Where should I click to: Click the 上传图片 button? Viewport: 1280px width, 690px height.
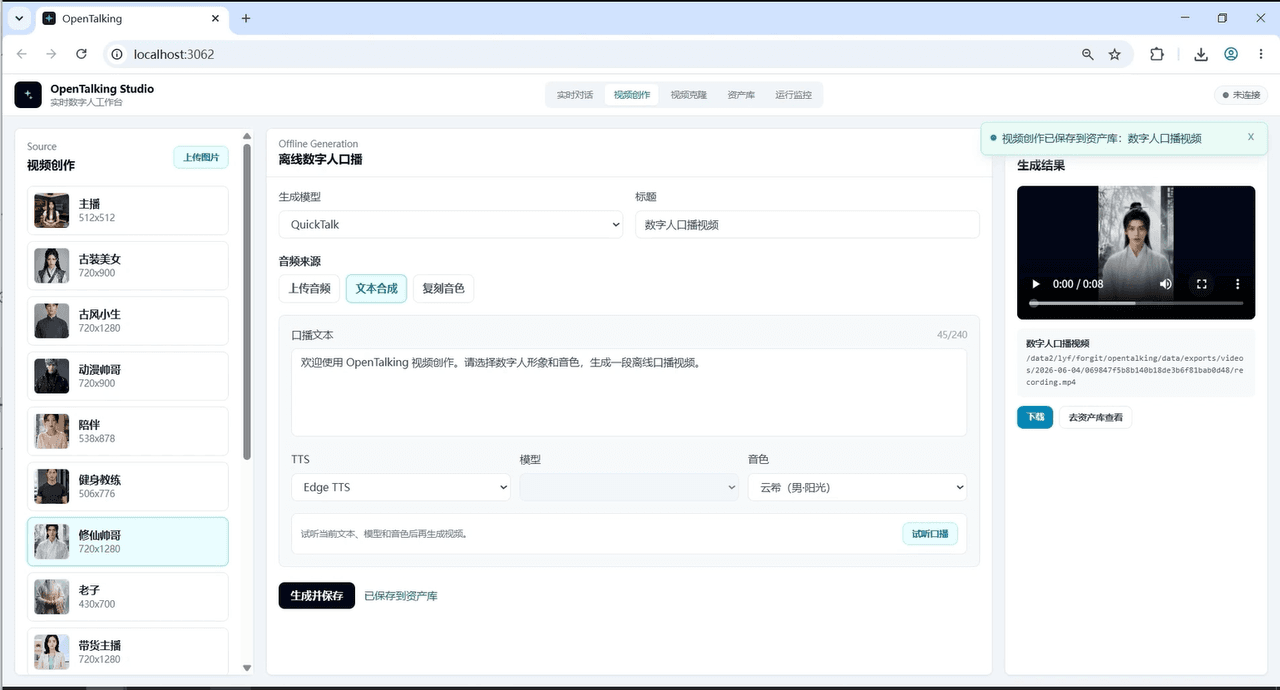pyautogui.click(x=201, y=157)
